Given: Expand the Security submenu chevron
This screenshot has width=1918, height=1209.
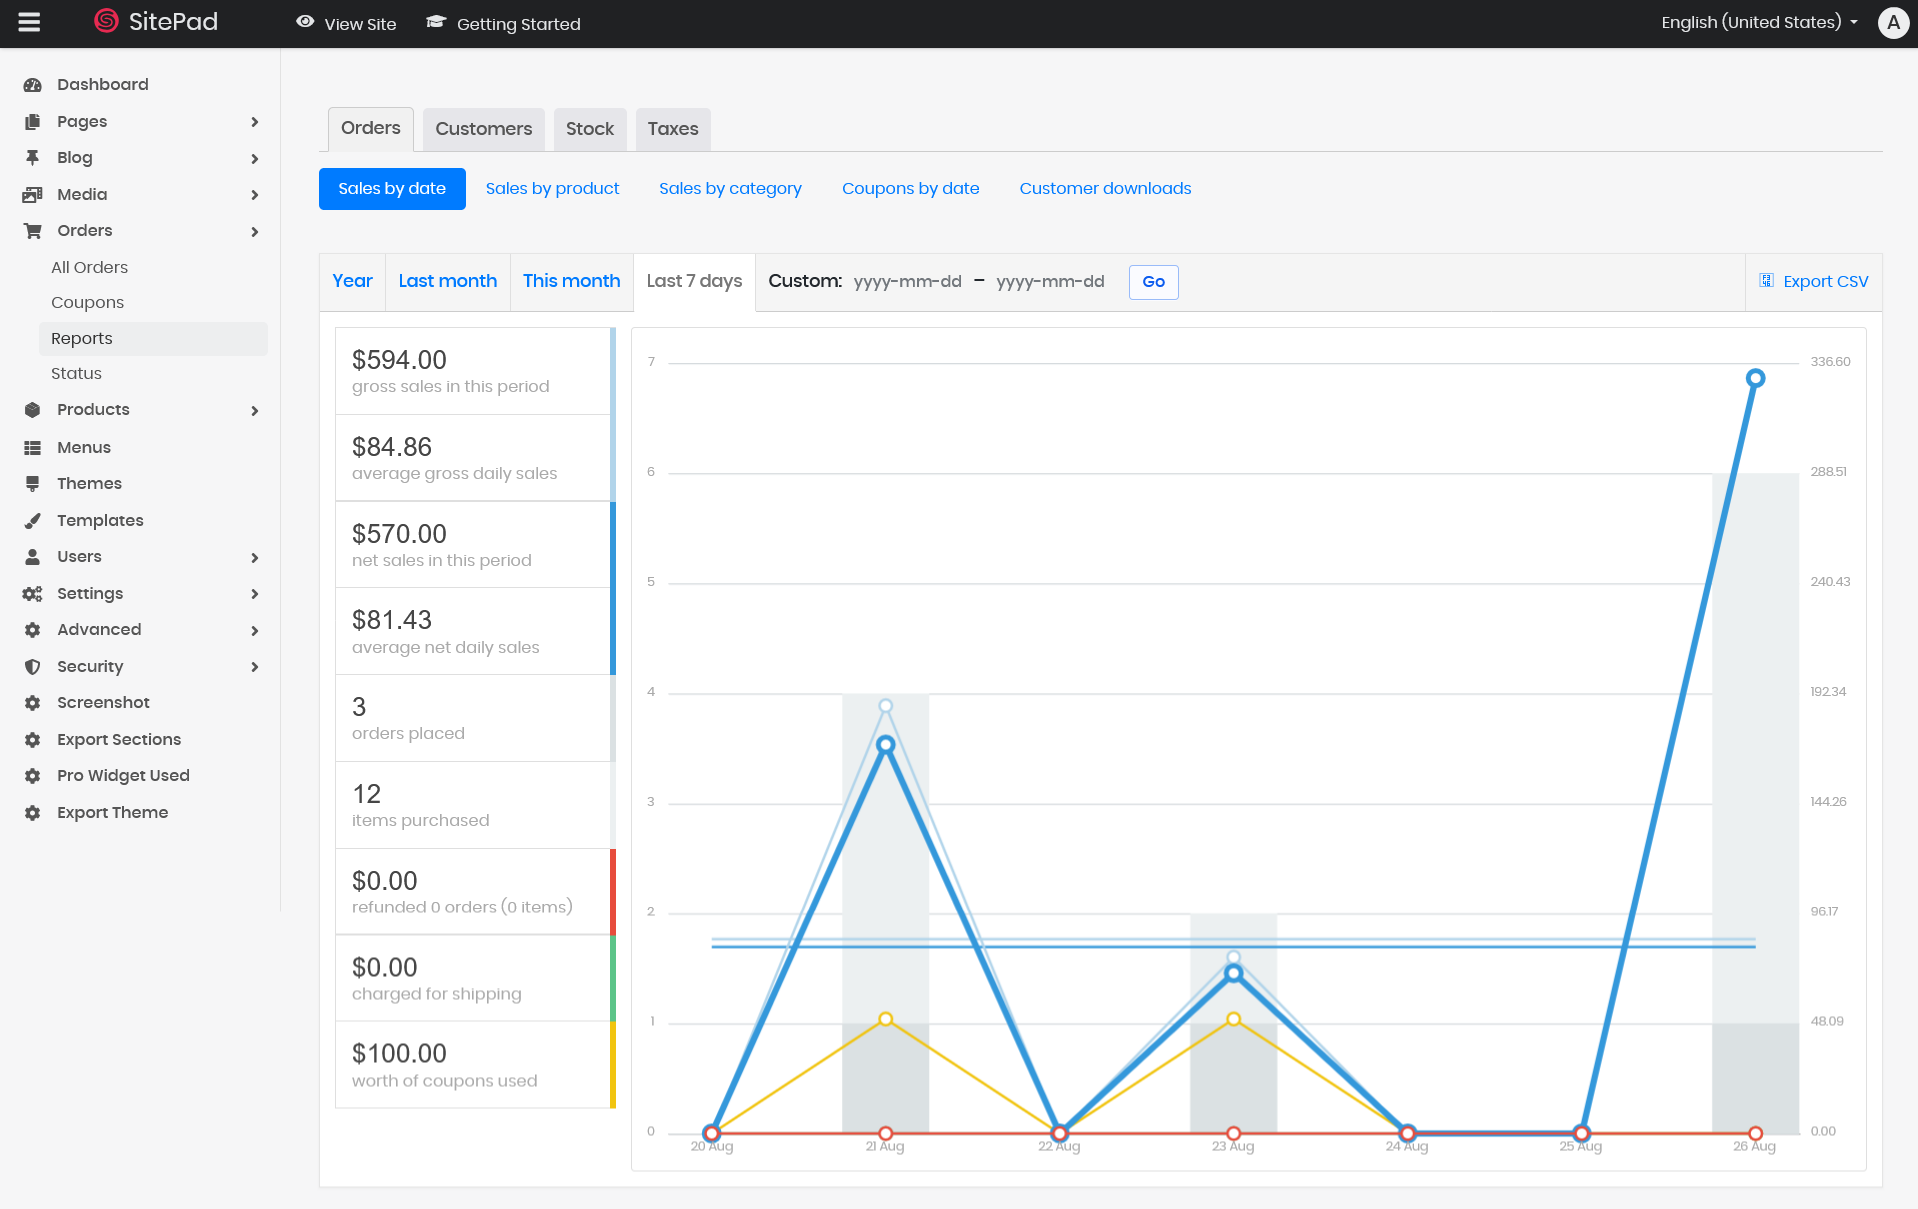Looking at the screenshot, I should [x=255, y=667].
